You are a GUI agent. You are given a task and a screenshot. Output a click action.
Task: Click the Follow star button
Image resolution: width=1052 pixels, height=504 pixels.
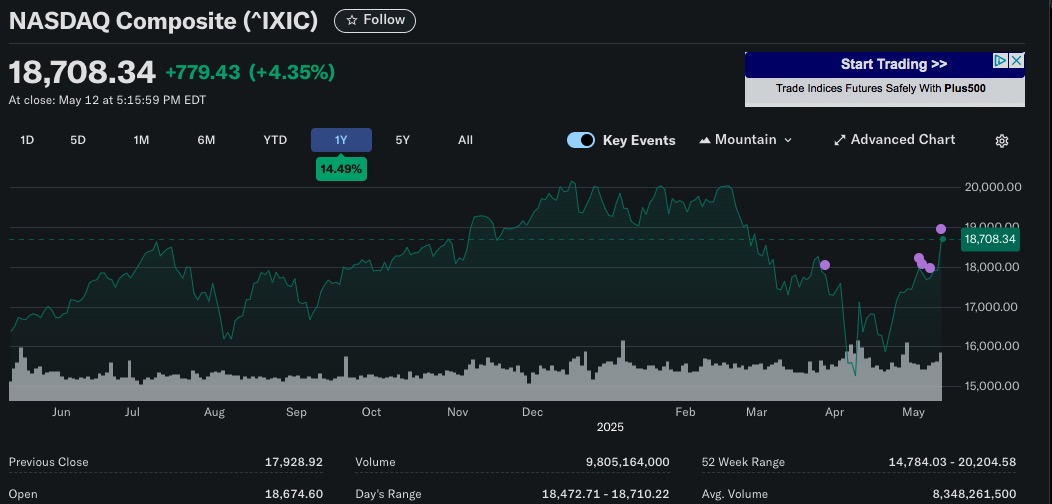[374, 21]
